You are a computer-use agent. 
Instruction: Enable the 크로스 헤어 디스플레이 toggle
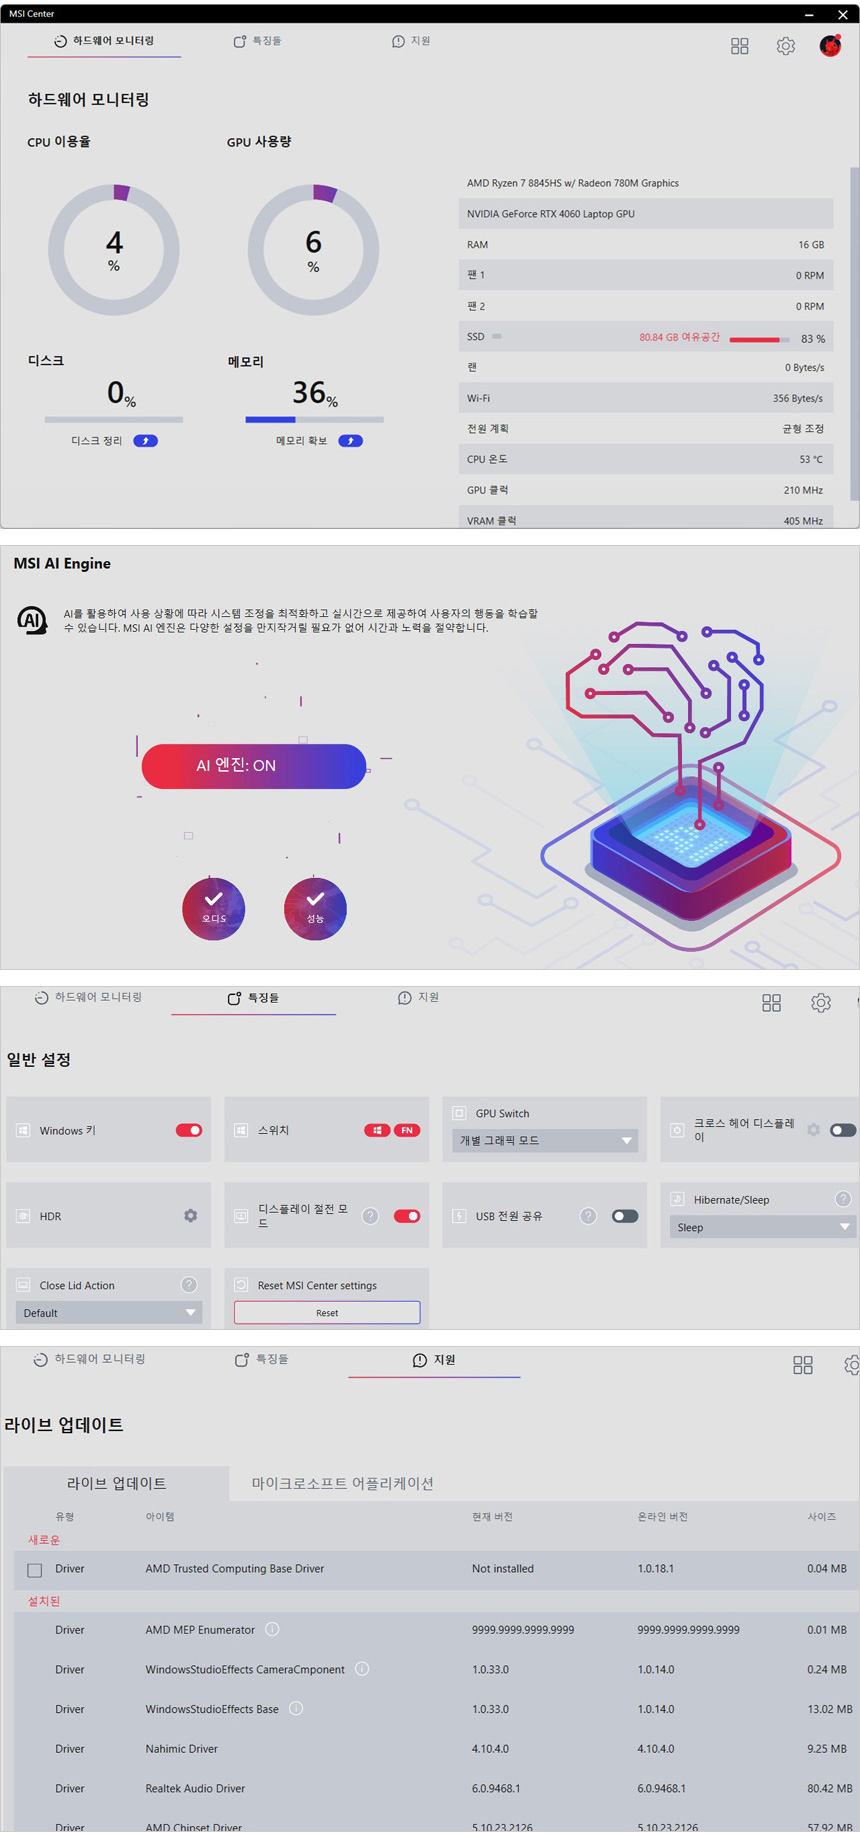point(843,1130)
